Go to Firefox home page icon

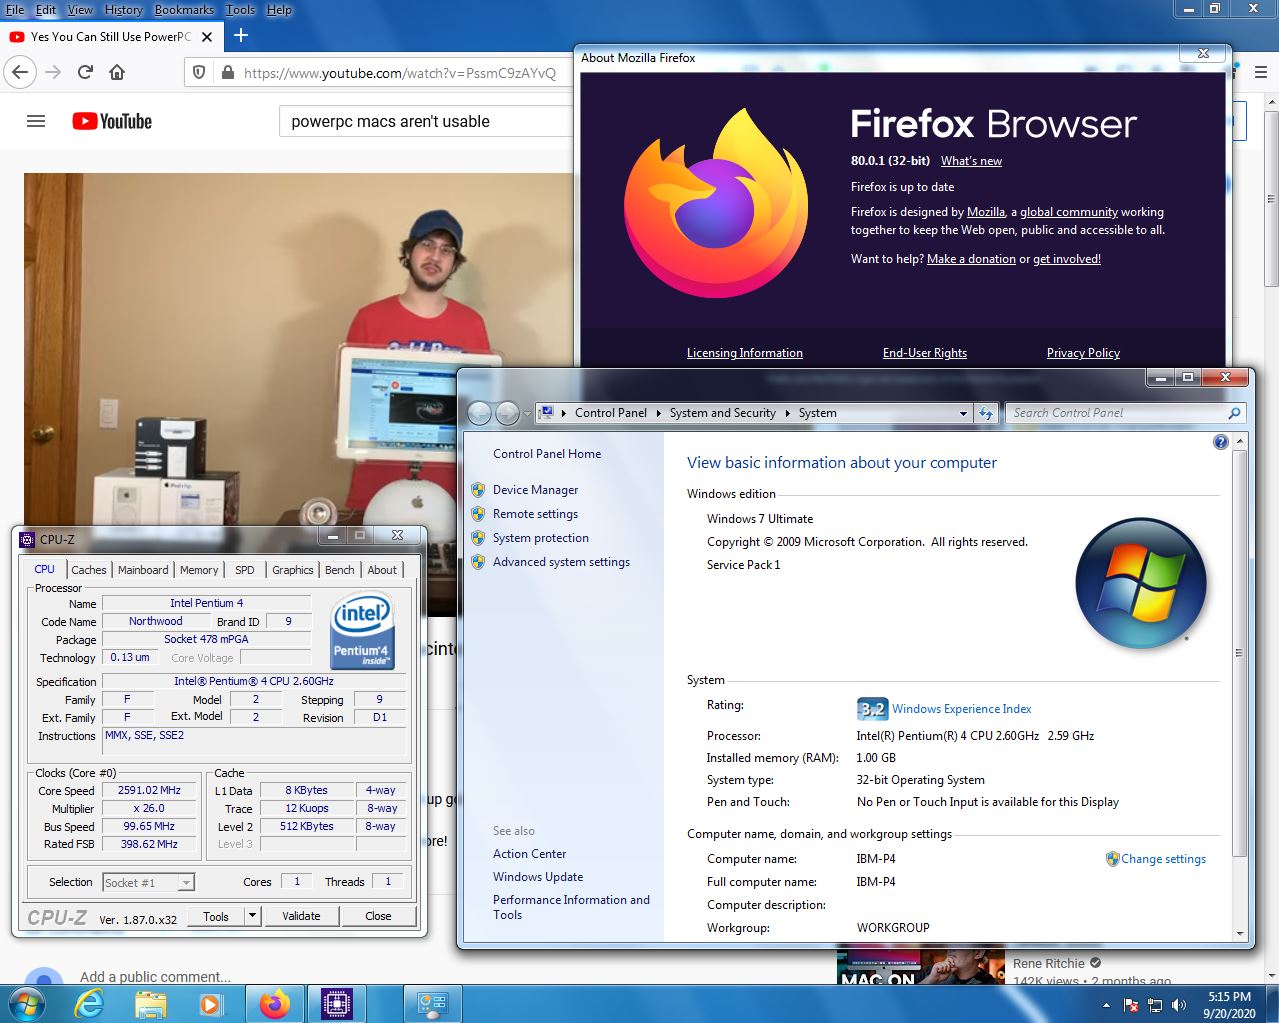(x=117, y=72)
